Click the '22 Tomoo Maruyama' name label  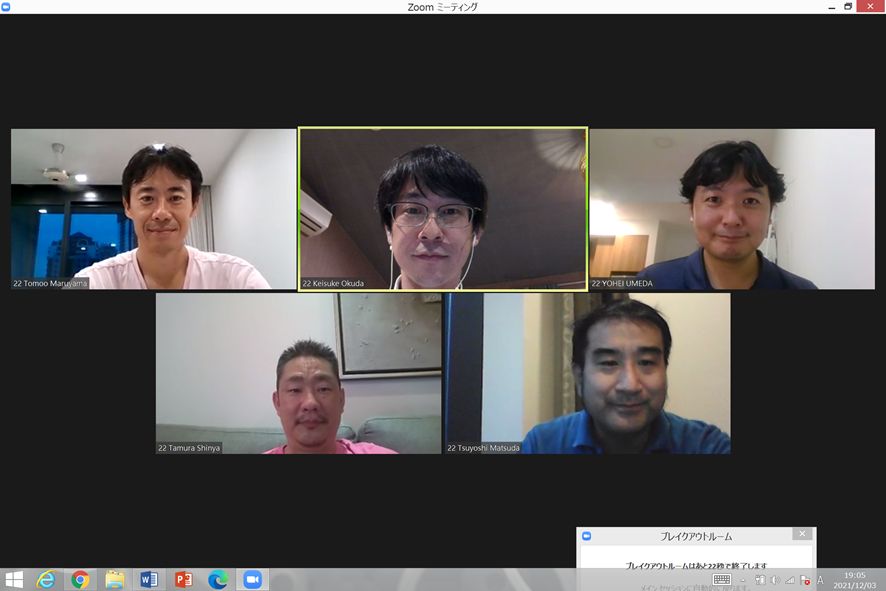50,284
